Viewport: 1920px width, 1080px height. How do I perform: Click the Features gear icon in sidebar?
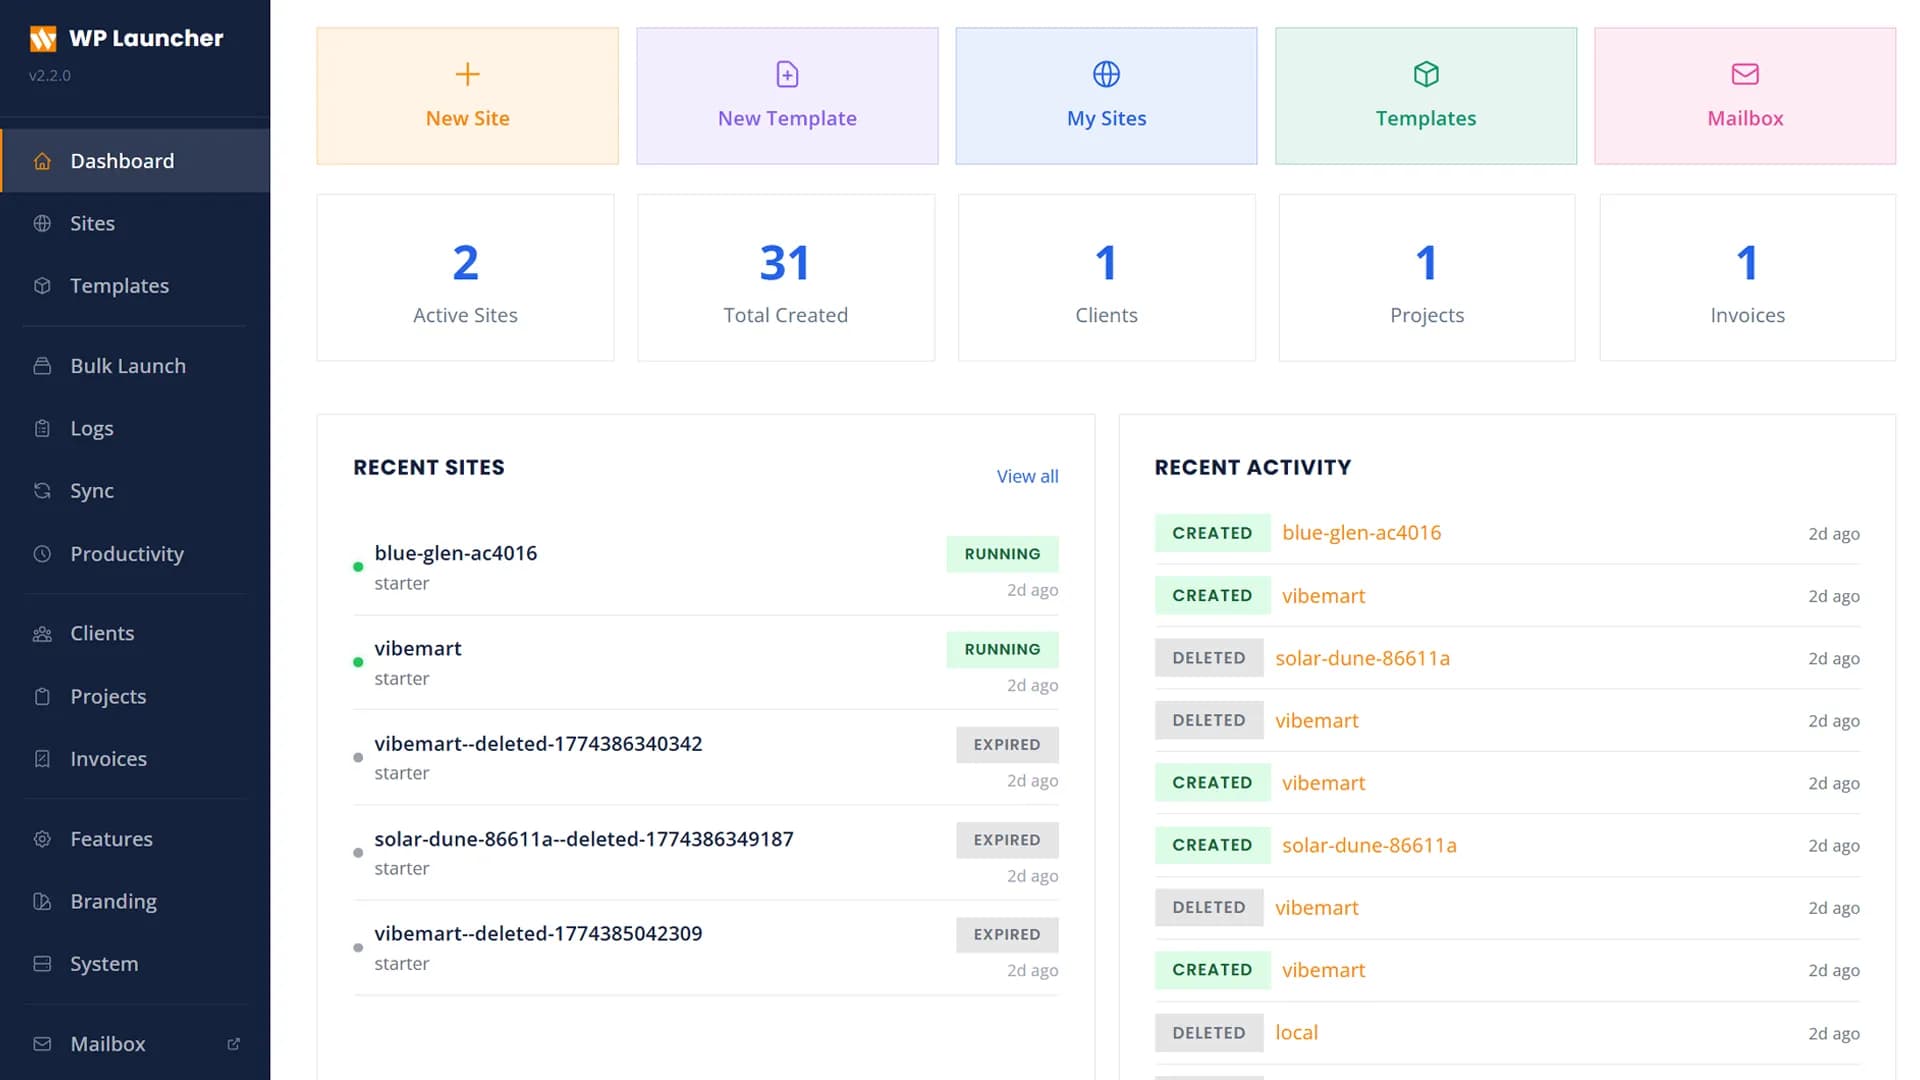(42, 839)
